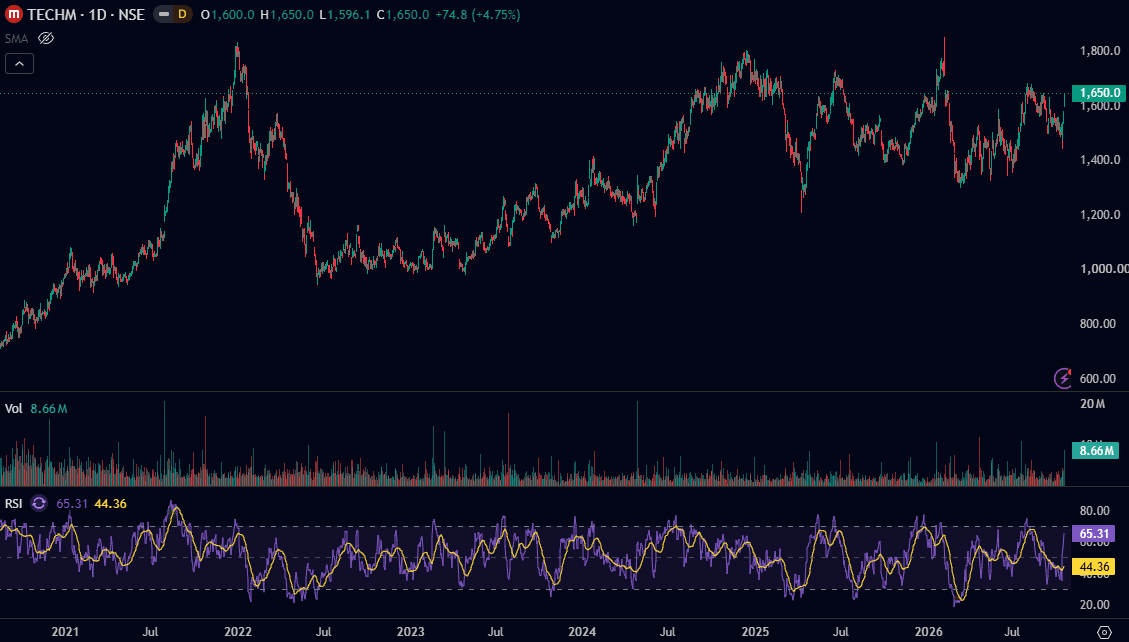Click the 2024 label on time axis
The height and width of the screenshot is (642, 1129).
point(582,632)
